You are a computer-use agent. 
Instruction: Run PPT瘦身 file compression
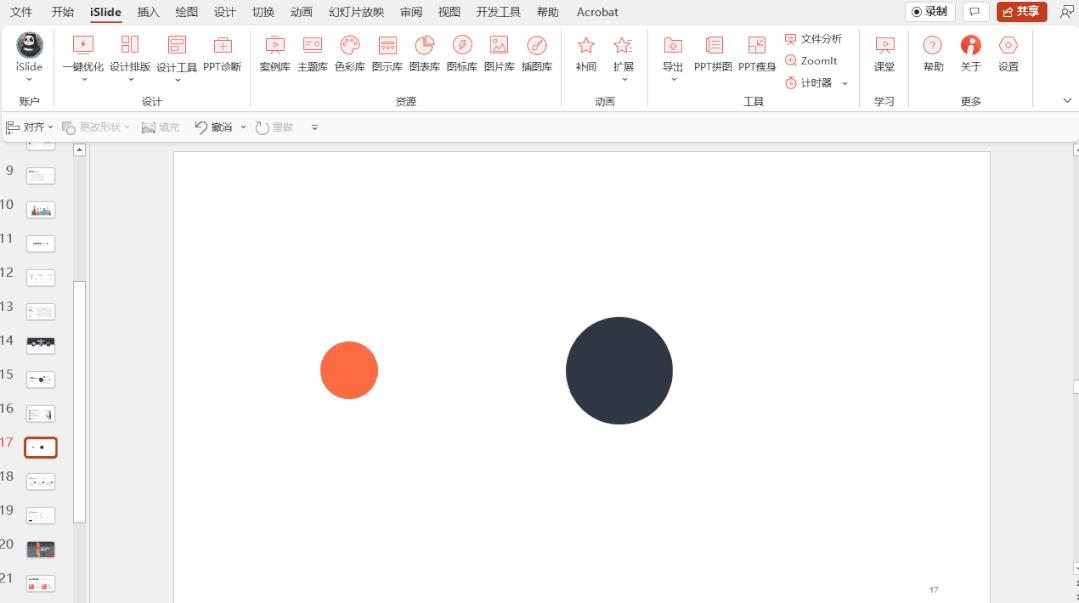[757, 53]
